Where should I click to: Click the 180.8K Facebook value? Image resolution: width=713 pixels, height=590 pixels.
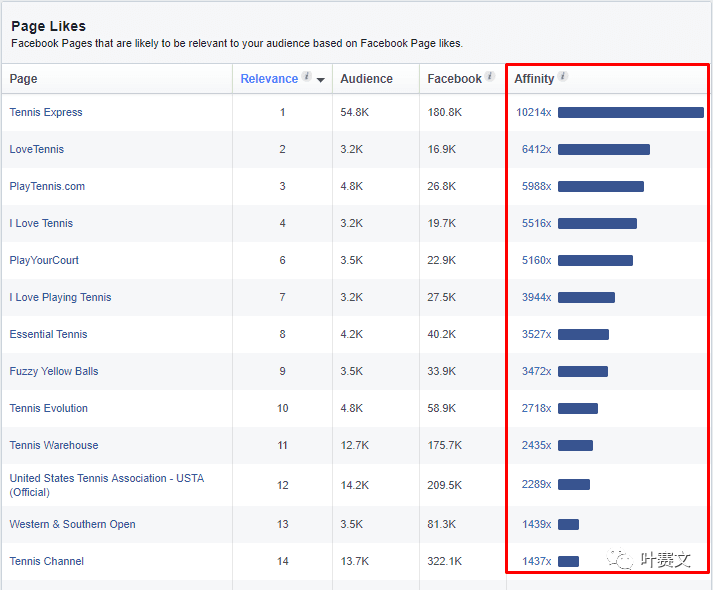click(x=445, y=112)
